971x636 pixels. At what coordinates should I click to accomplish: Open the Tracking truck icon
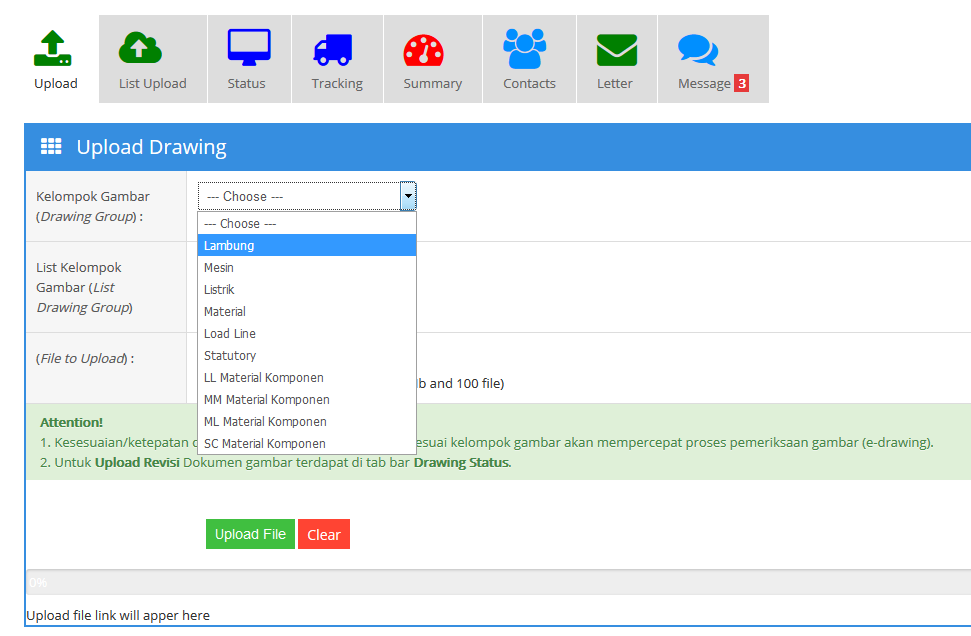click(x=333, y=48)
